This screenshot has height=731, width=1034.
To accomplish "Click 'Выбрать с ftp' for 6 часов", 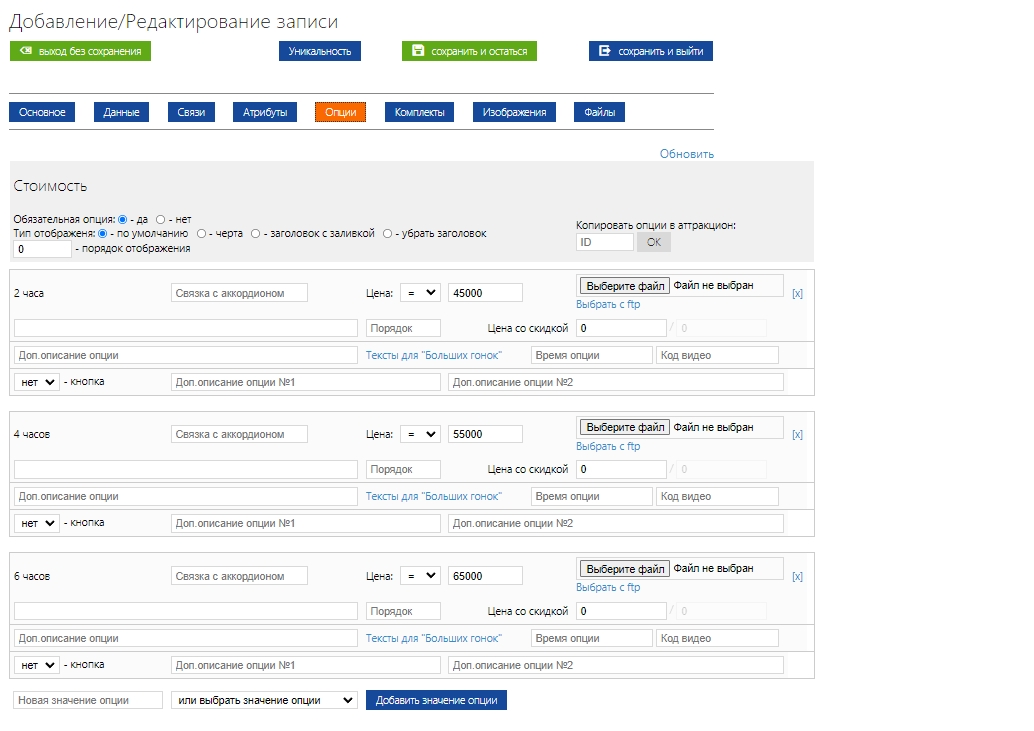I will (608, 588).
